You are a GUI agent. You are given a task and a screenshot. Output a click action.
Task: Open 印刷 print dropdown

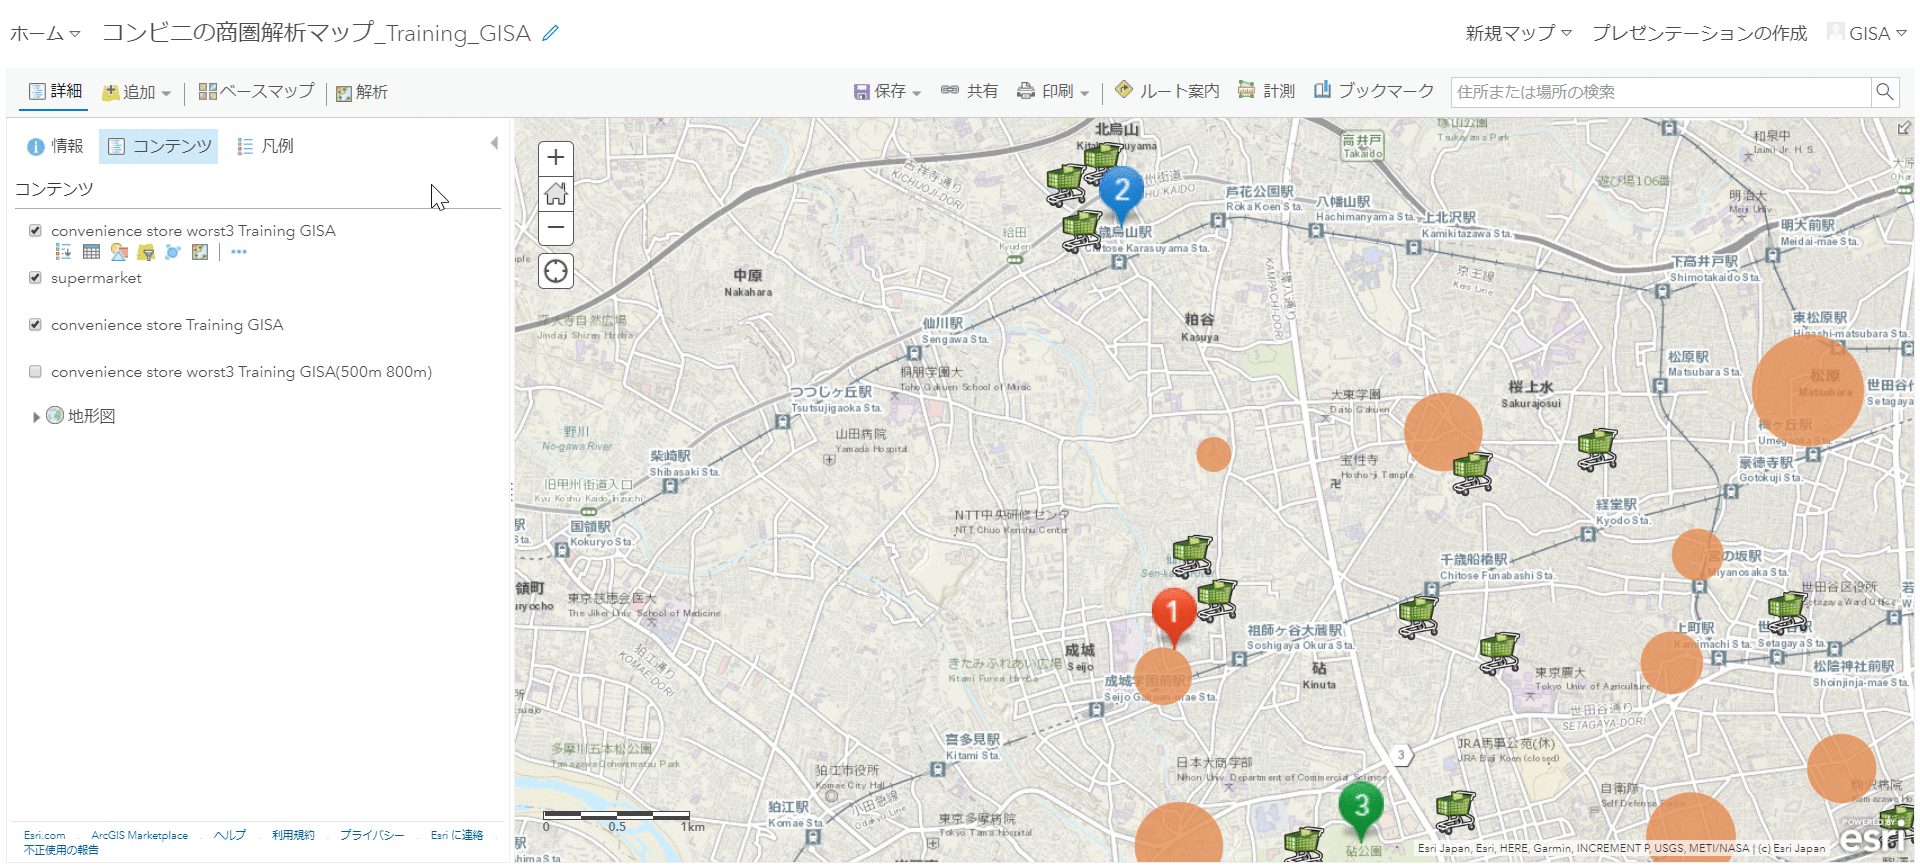[x=1053, y=91]
